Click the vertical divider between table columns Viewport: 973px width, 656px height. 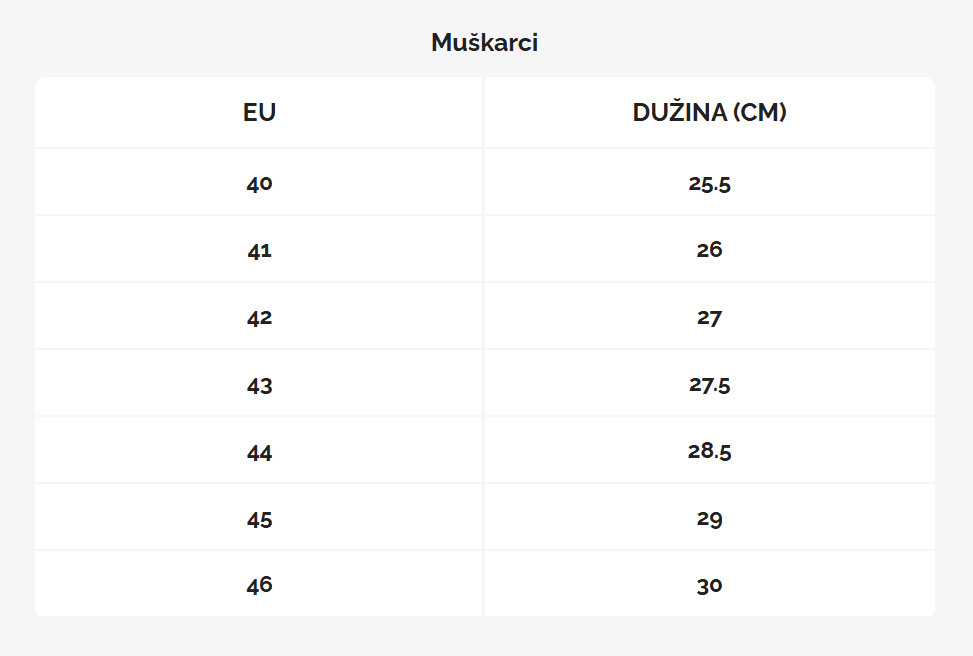pos(484,350)
